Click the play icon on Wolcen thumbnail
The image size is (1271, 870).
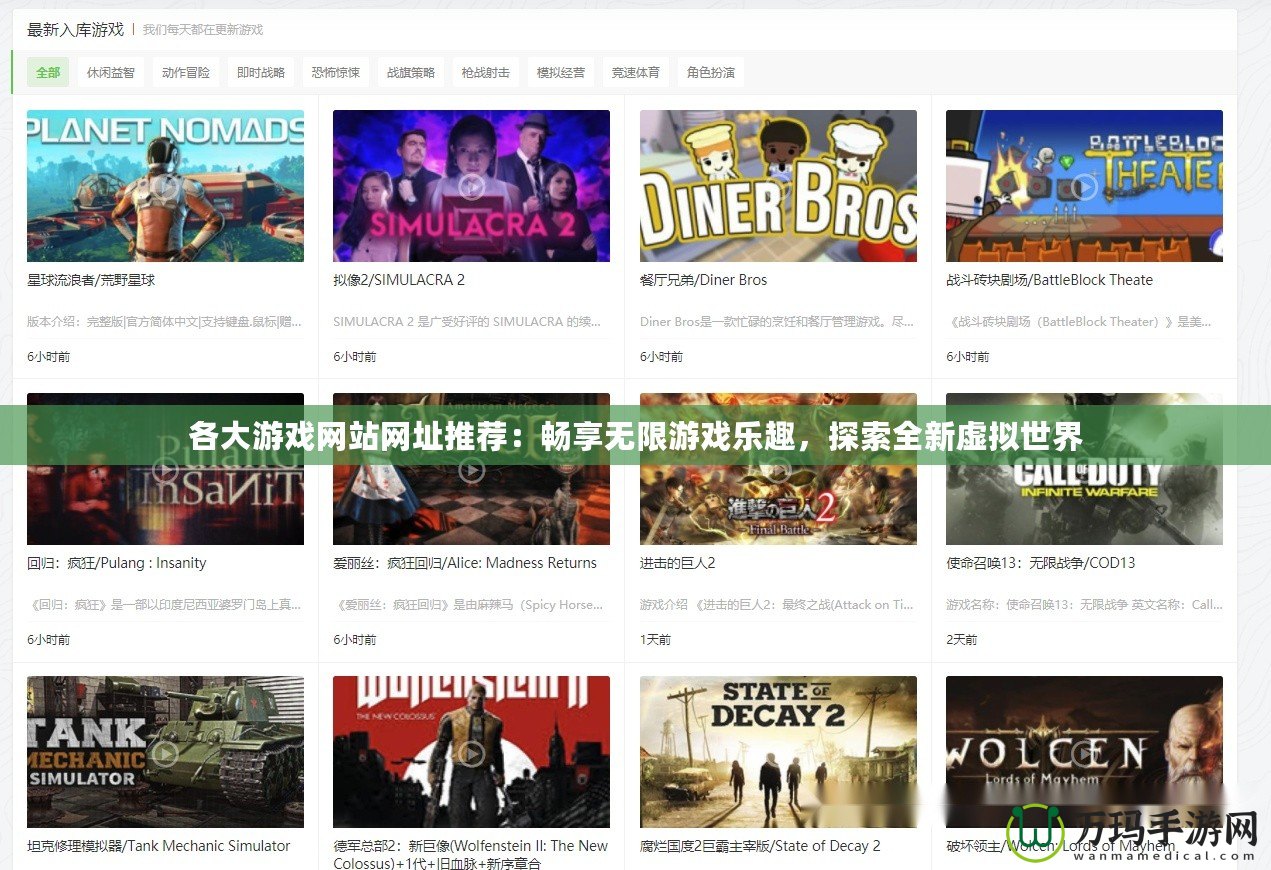pyautogui.click(x=1084, y=752)
